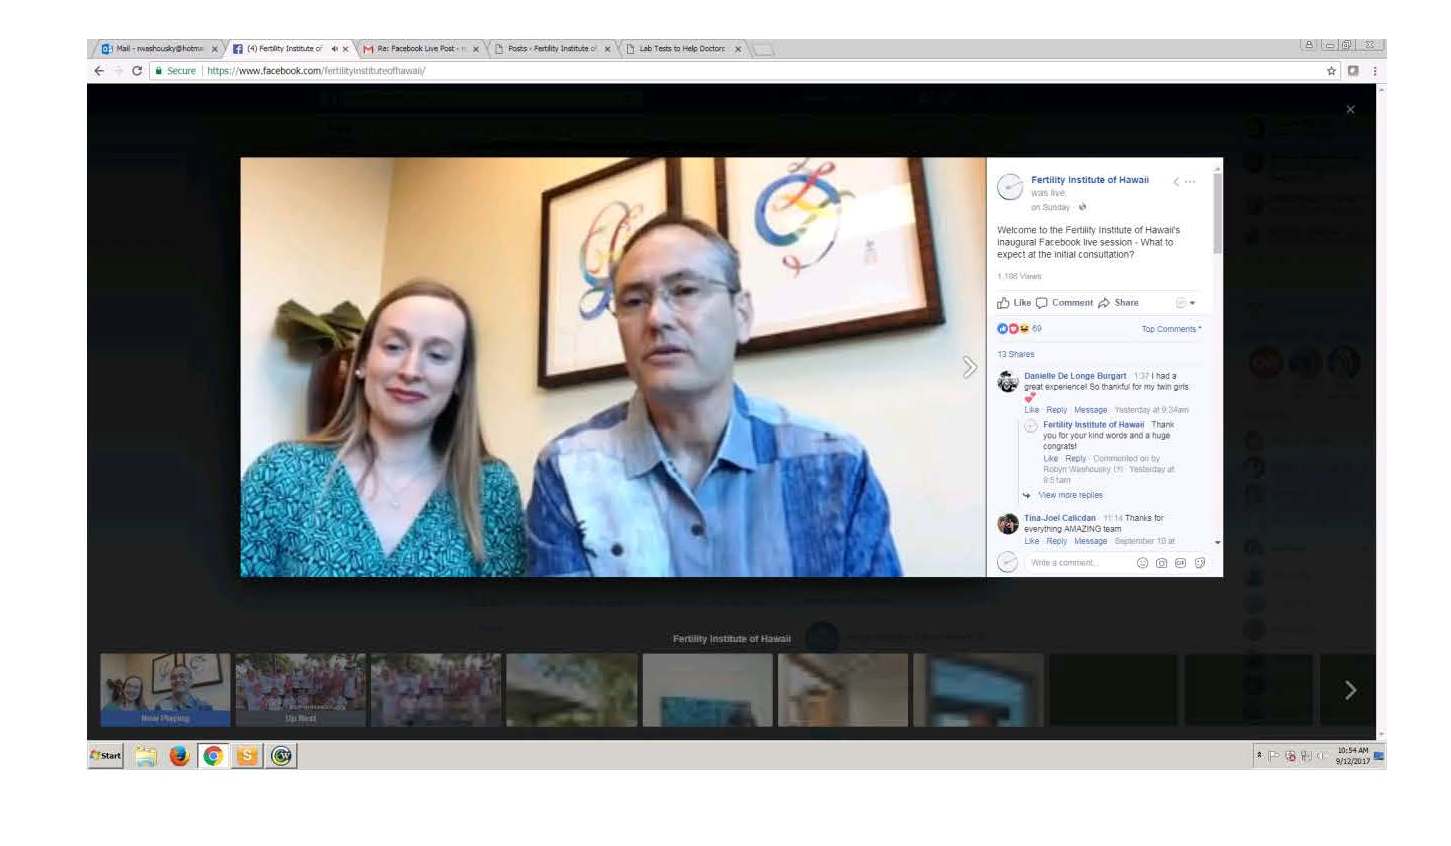Click View more replies link

(1070, 495)
